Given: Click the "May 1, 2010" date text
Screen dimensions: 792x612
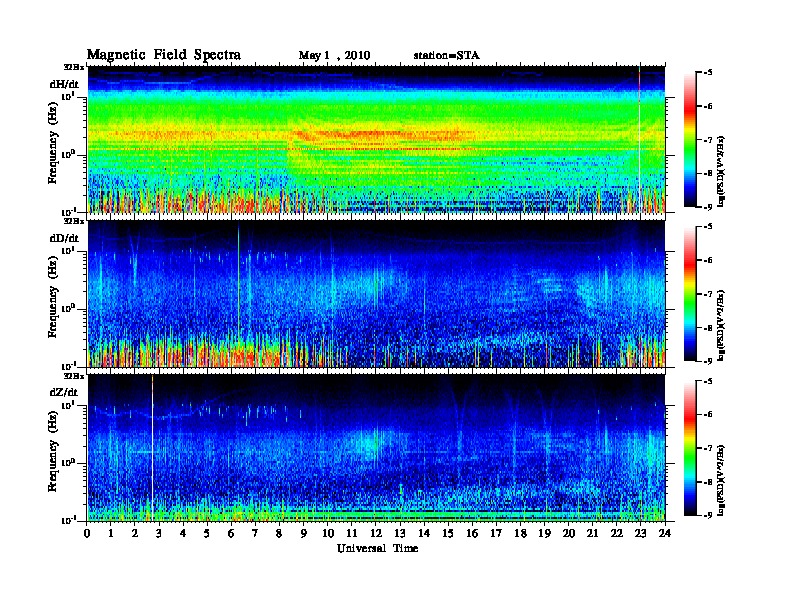Looking at the screenshot, I should point(334,56).
